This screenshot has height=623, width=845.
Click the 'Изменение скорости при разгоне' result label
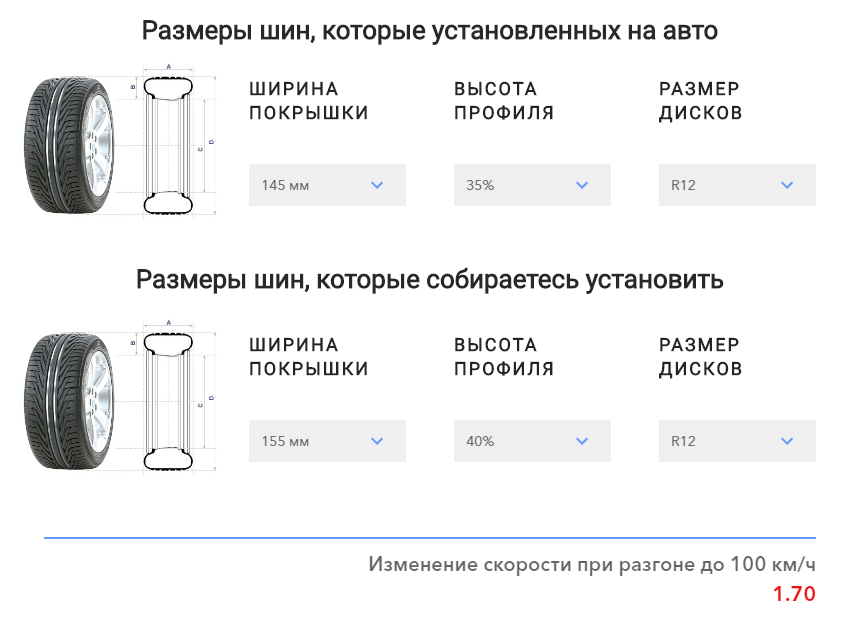pyautogui.click(x=591, y=564)
